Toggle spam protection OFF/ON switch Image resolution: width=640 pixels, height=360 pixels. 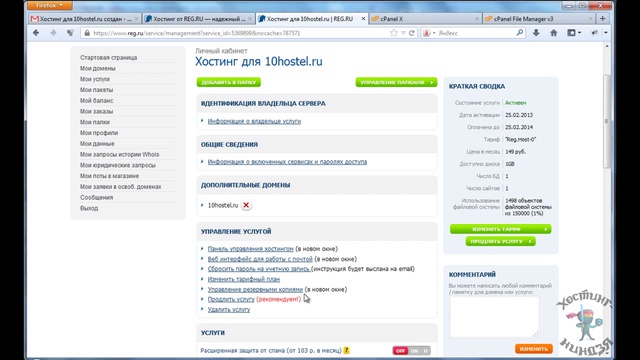411,351
